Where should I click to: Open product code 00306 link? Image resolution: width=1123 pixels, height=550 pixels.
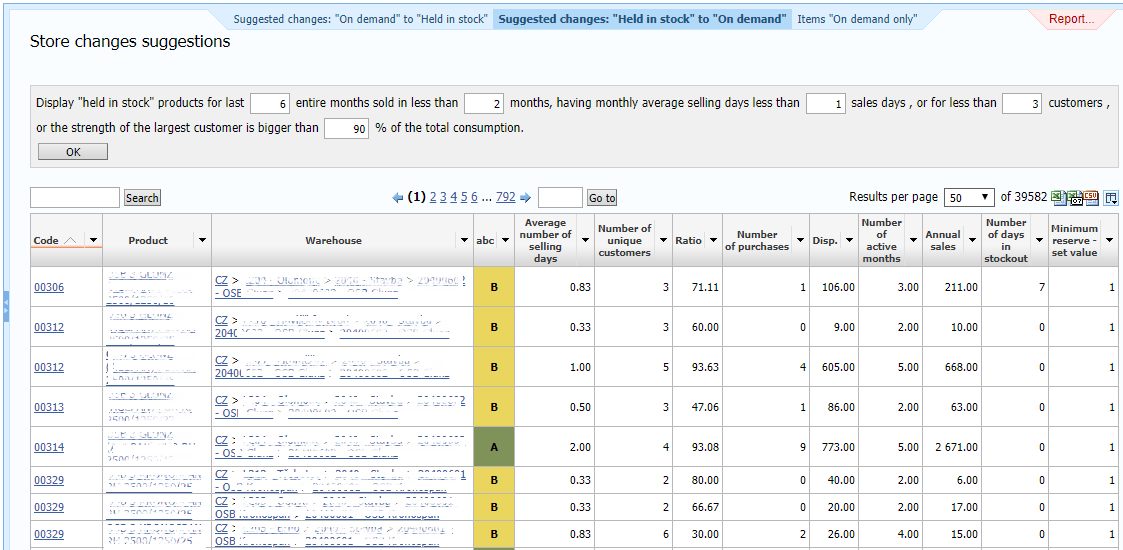pos(49,288)
